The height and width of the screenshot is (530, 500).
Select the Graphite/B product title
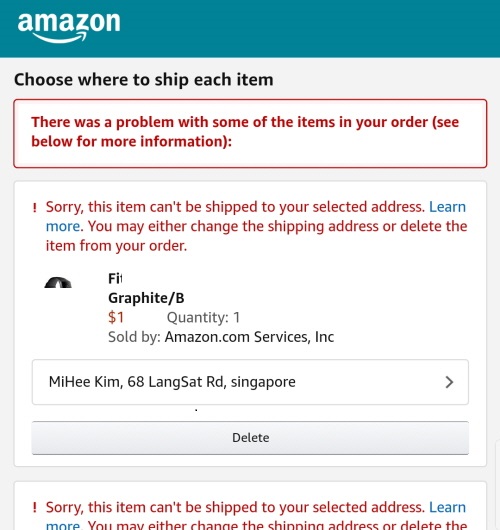(x=146, y=288)
